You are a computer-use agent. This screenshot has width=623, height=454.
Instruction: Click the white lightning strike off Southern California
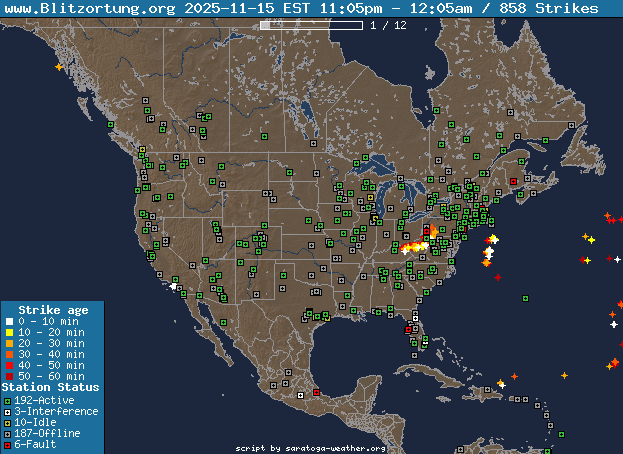click(x=174, y=287)
